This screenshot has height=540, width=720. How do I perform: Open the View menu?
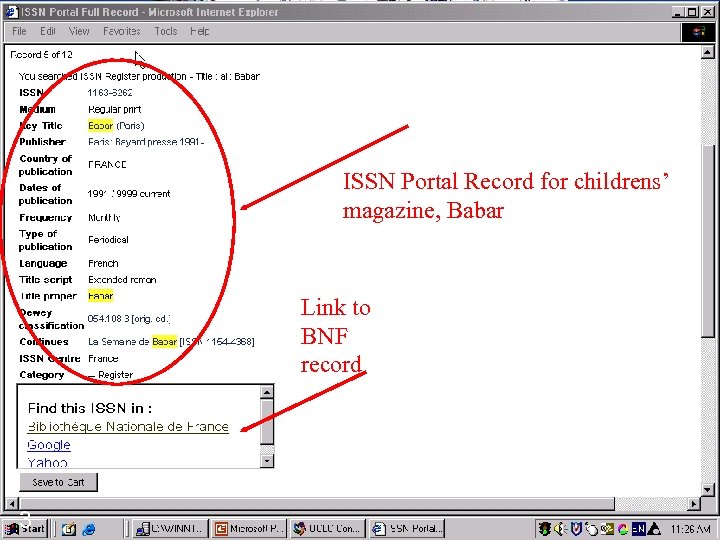point(79,31)
